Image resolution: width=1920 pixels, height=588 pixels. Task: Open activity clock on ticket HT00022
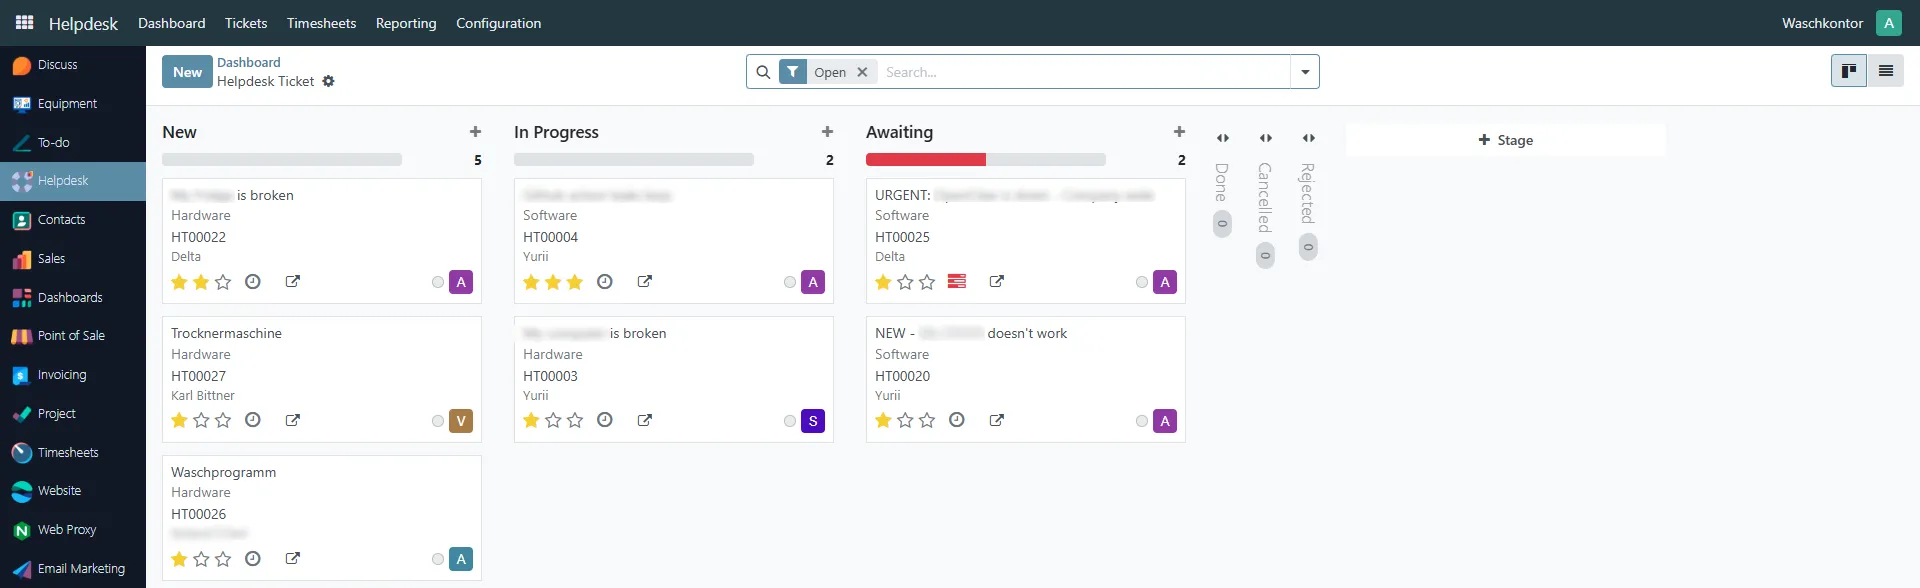coord(253,282)
